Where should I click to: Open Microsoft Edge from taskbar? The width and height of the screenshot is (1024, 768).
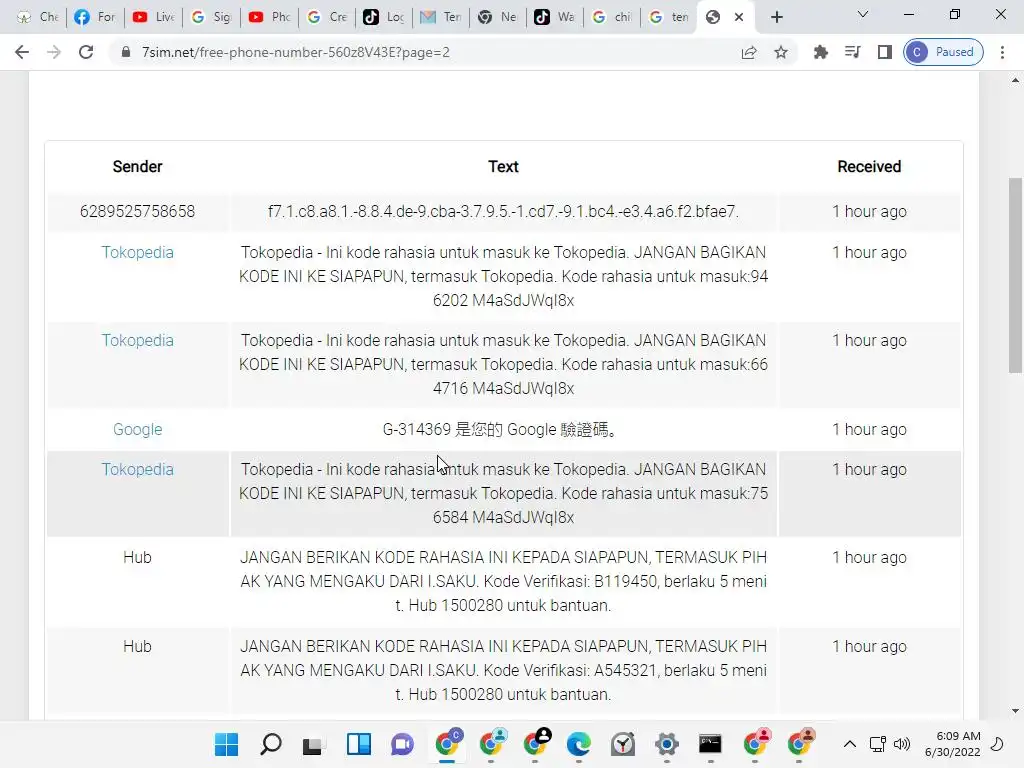pyautogui.click(x=579, y=744)
